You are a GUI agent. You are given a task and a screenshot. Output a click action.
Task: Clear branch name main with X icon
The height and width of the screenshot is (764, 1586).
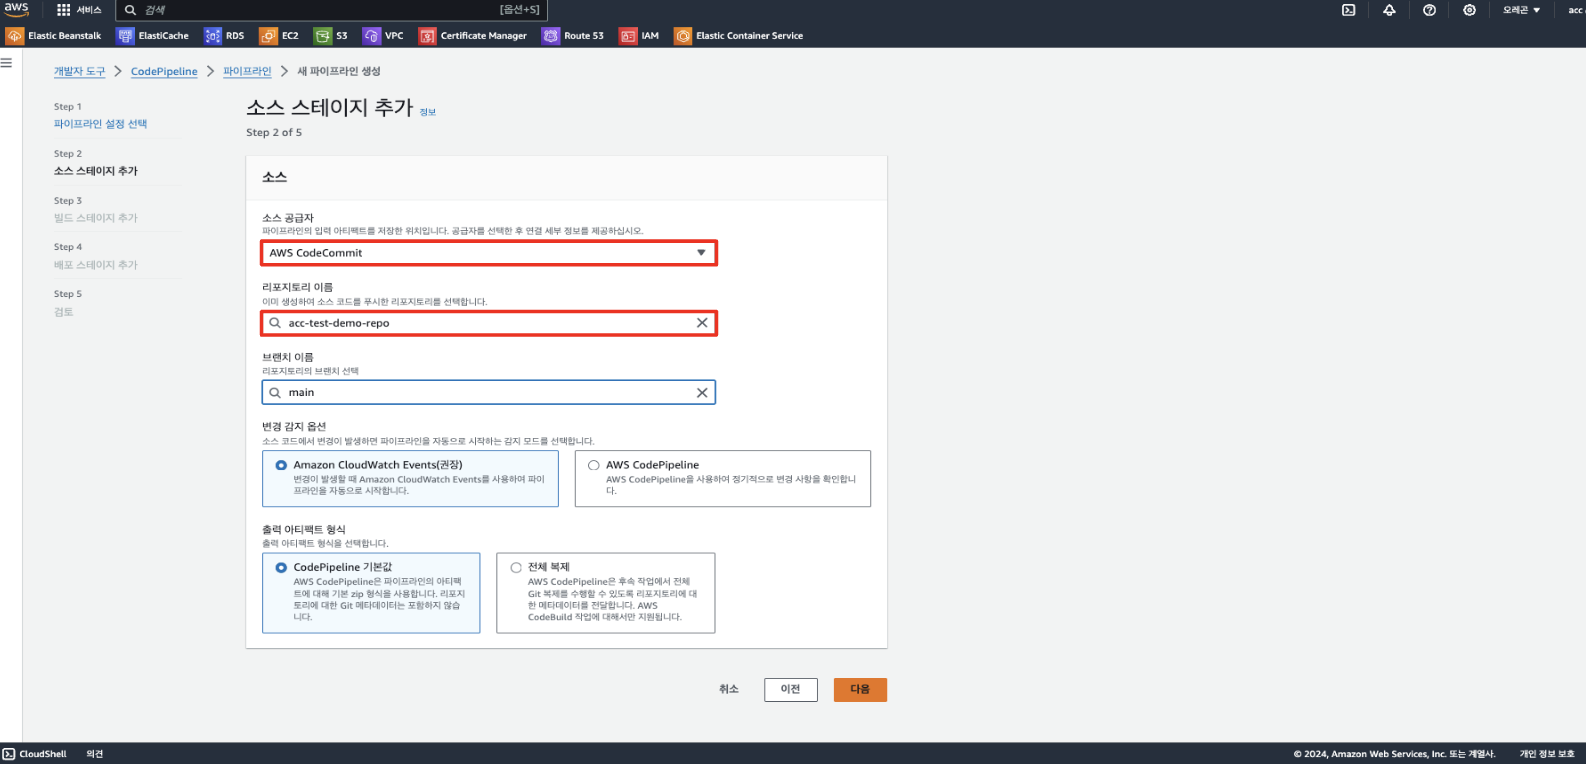[702, 393]
